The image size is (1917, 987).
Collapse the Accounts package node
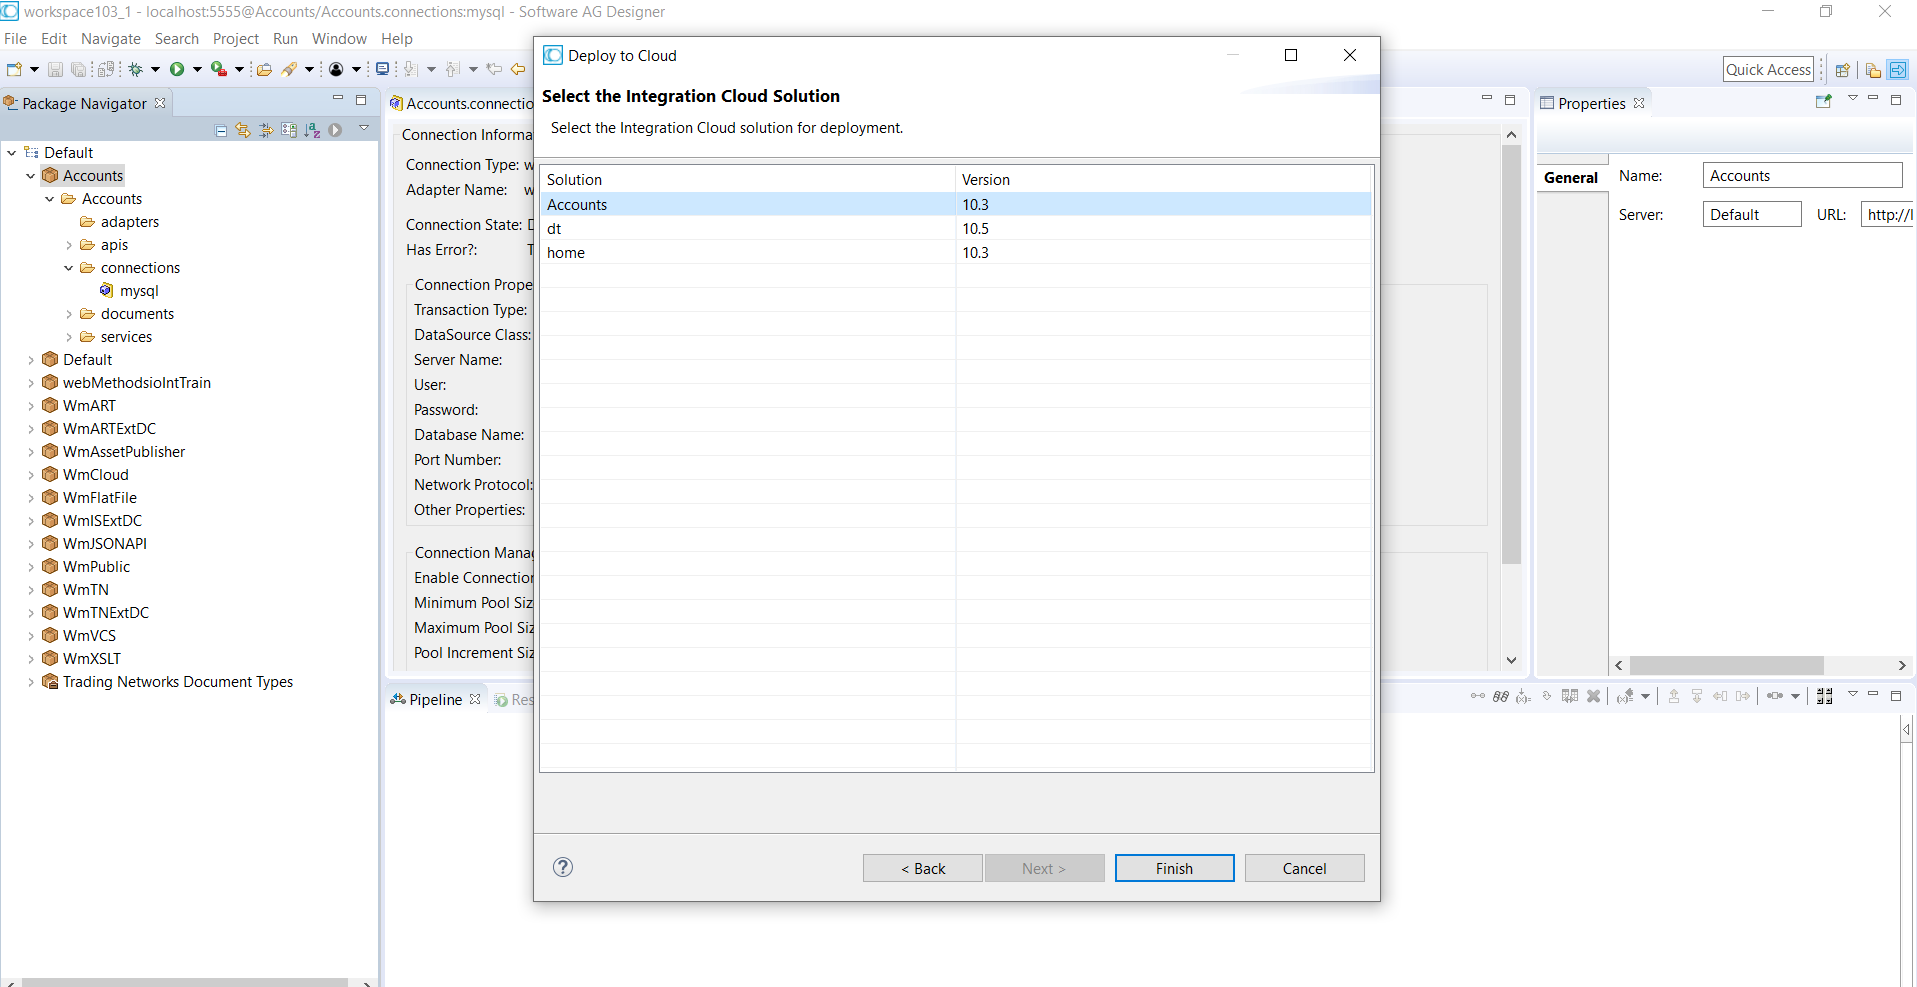point(30,176)
